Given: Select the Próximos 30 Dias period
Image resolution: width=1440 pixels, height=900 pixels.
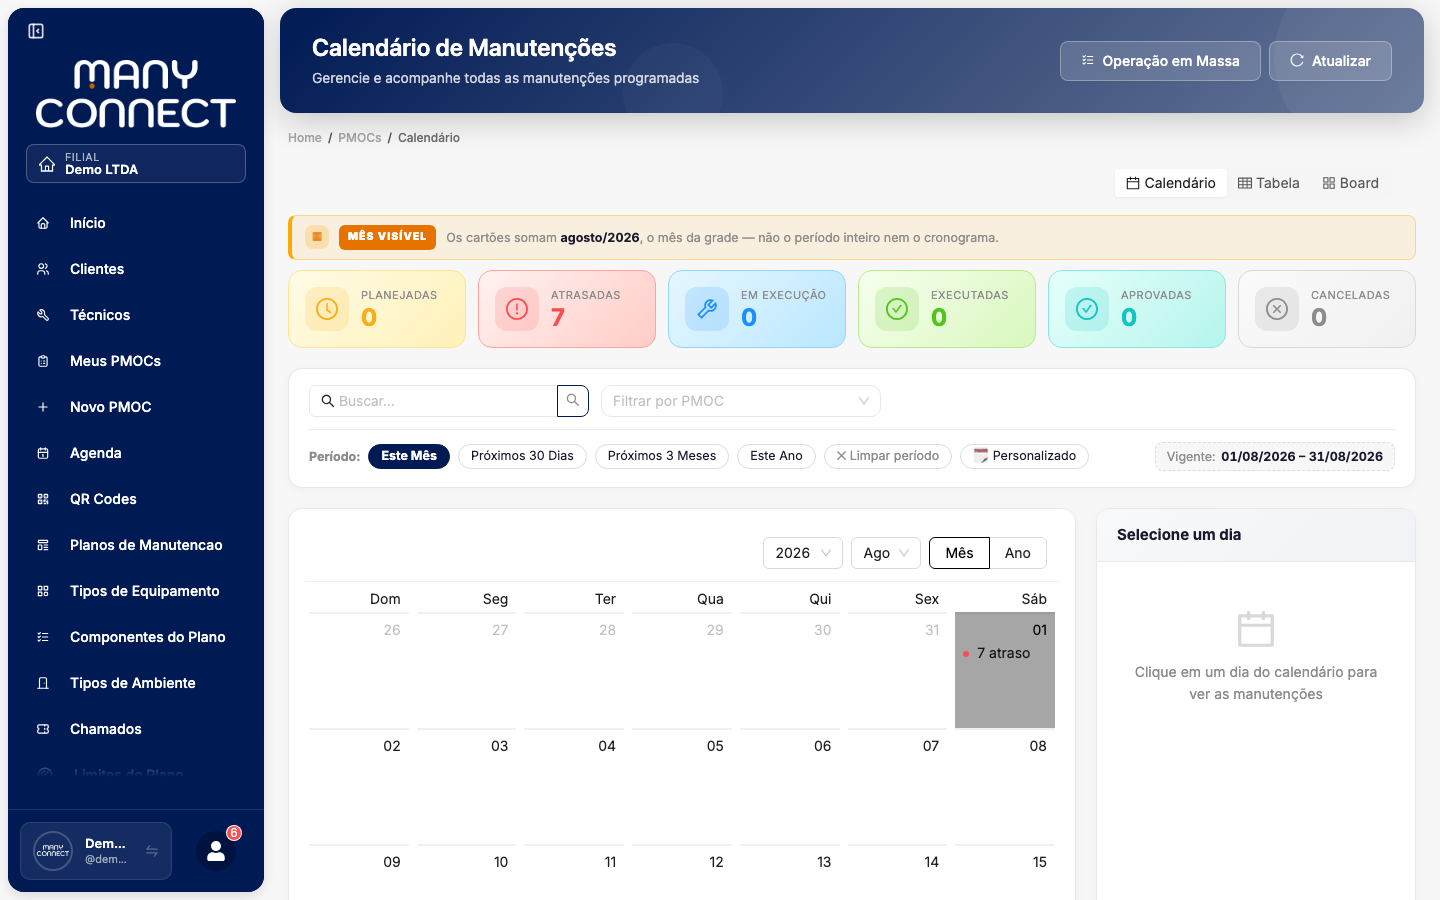Looking at the screenshot, I should (522, 456).
